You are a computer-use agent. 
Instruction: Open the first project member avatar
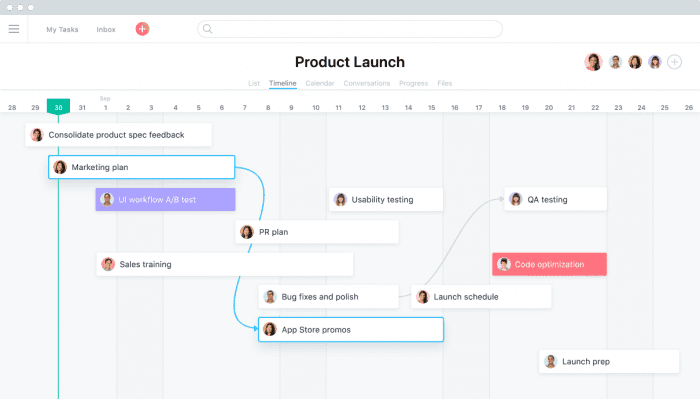[593, 62]
